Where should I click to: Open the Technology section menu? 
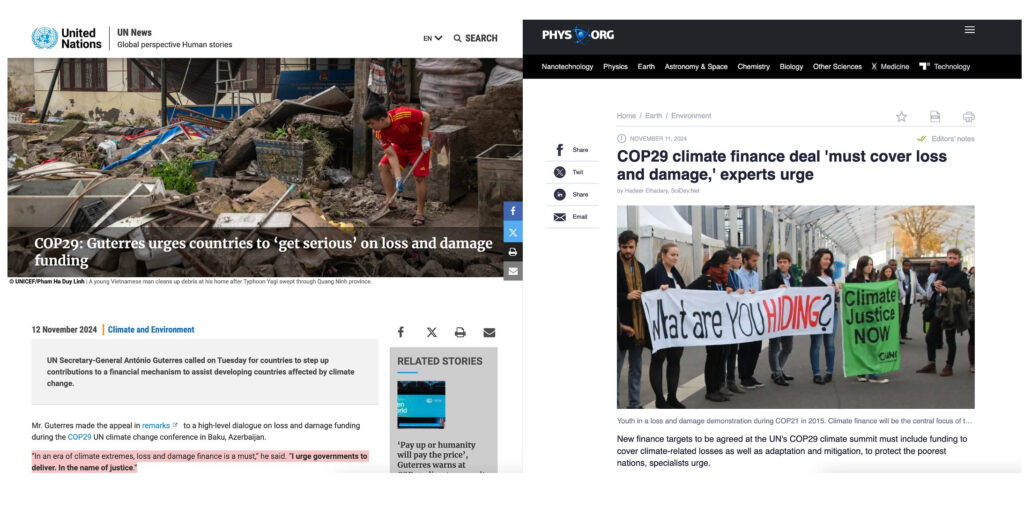944,67
